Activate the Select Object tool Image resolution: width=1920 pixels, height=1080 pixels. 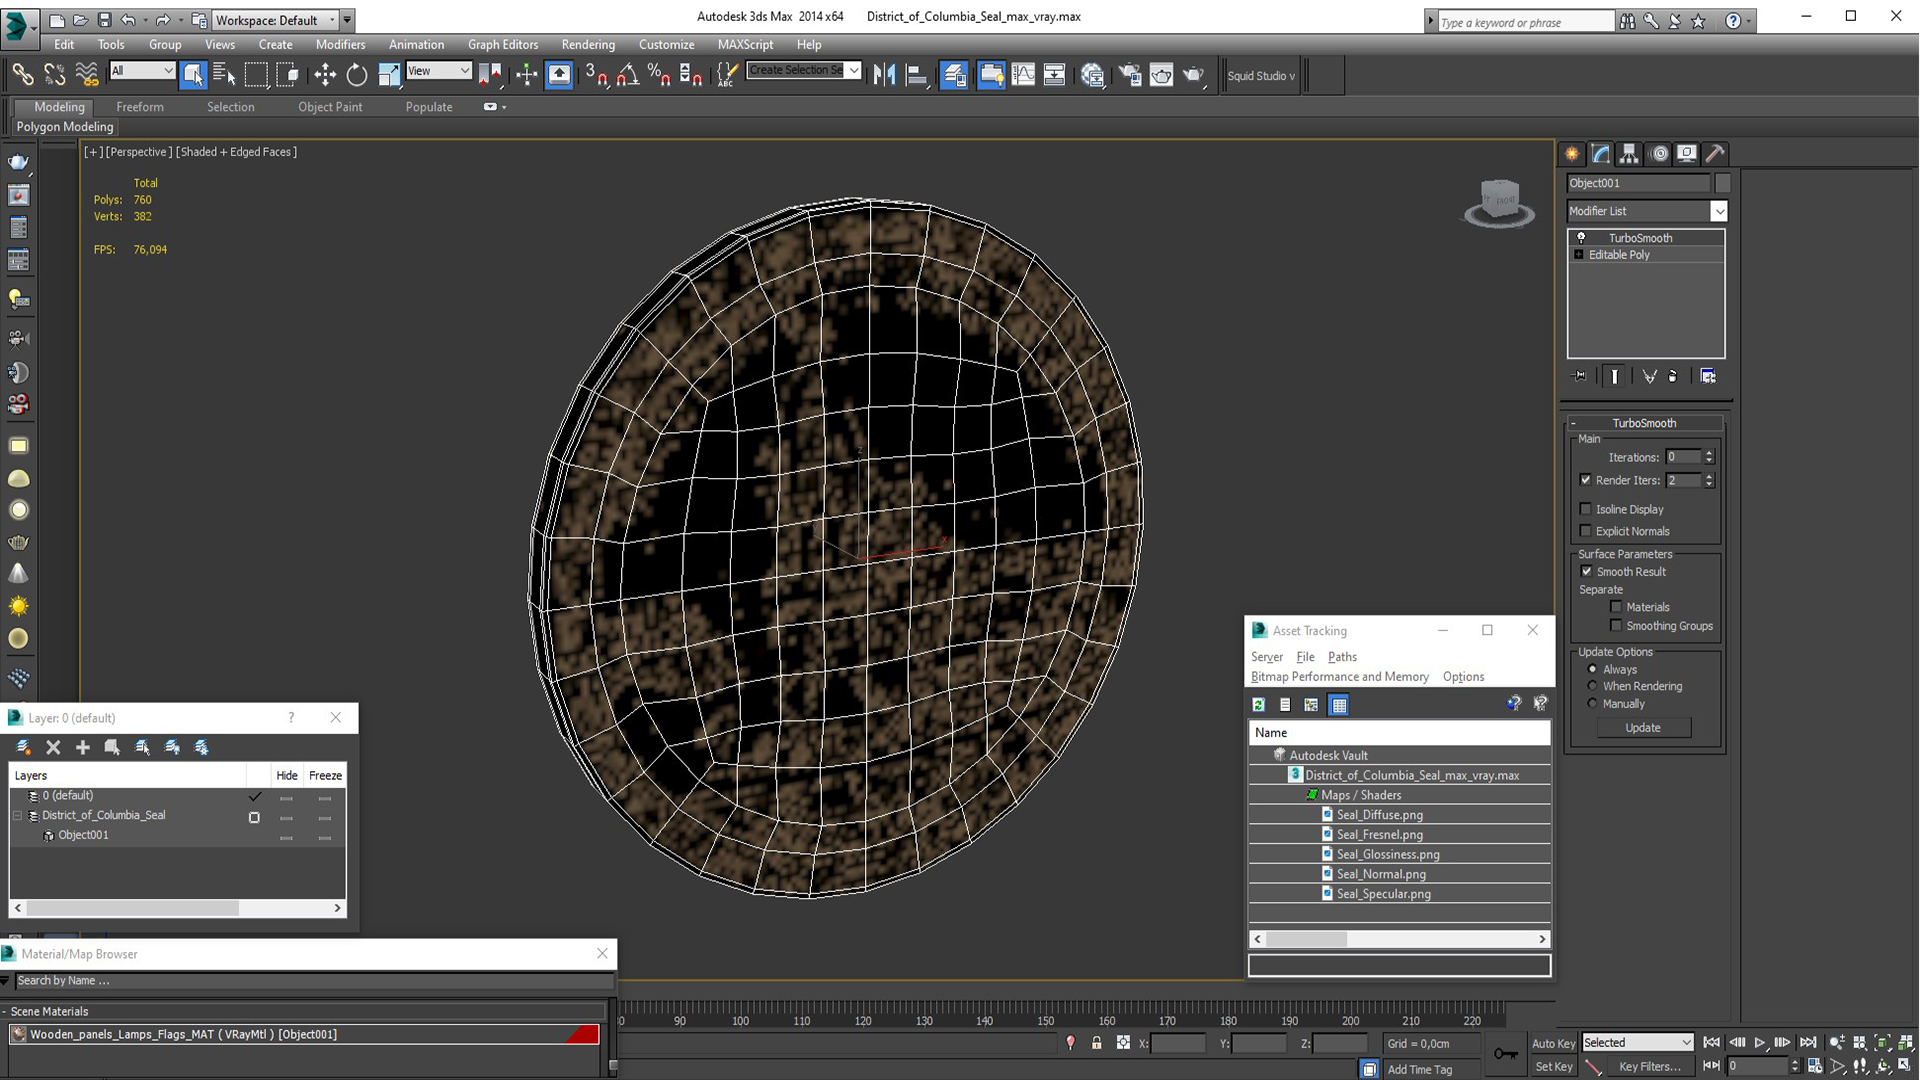pos(193,74)
